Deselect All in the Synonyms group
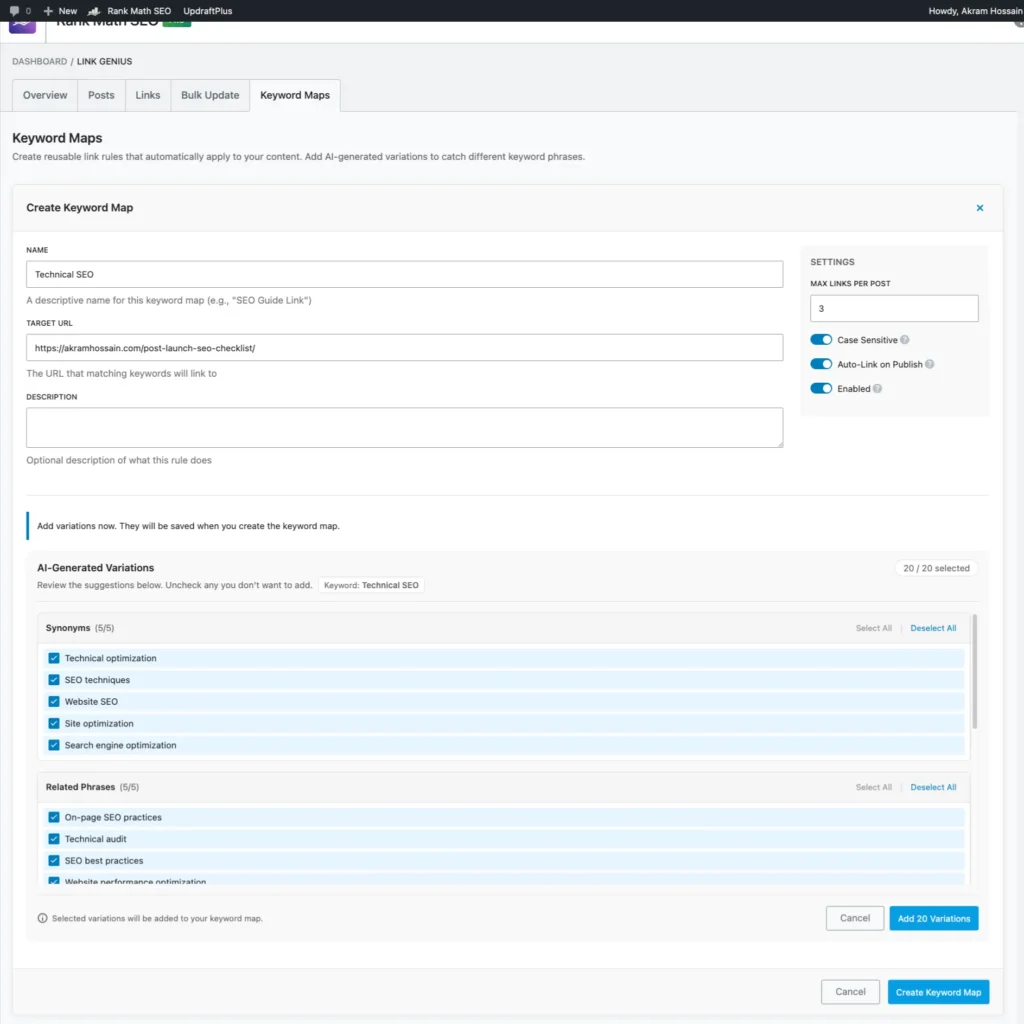Screen dimensions: 1024x1024 pos(933,628)
